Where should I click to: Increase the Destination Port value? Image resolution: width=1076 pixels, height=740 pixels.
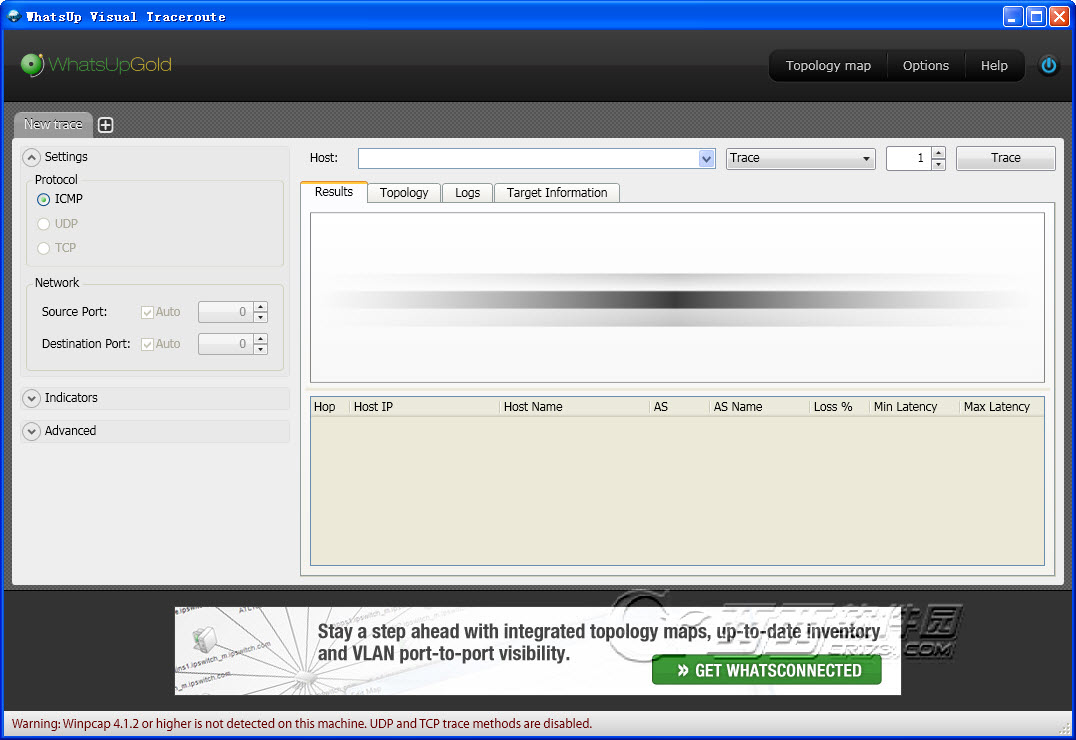tap(260, 338)
